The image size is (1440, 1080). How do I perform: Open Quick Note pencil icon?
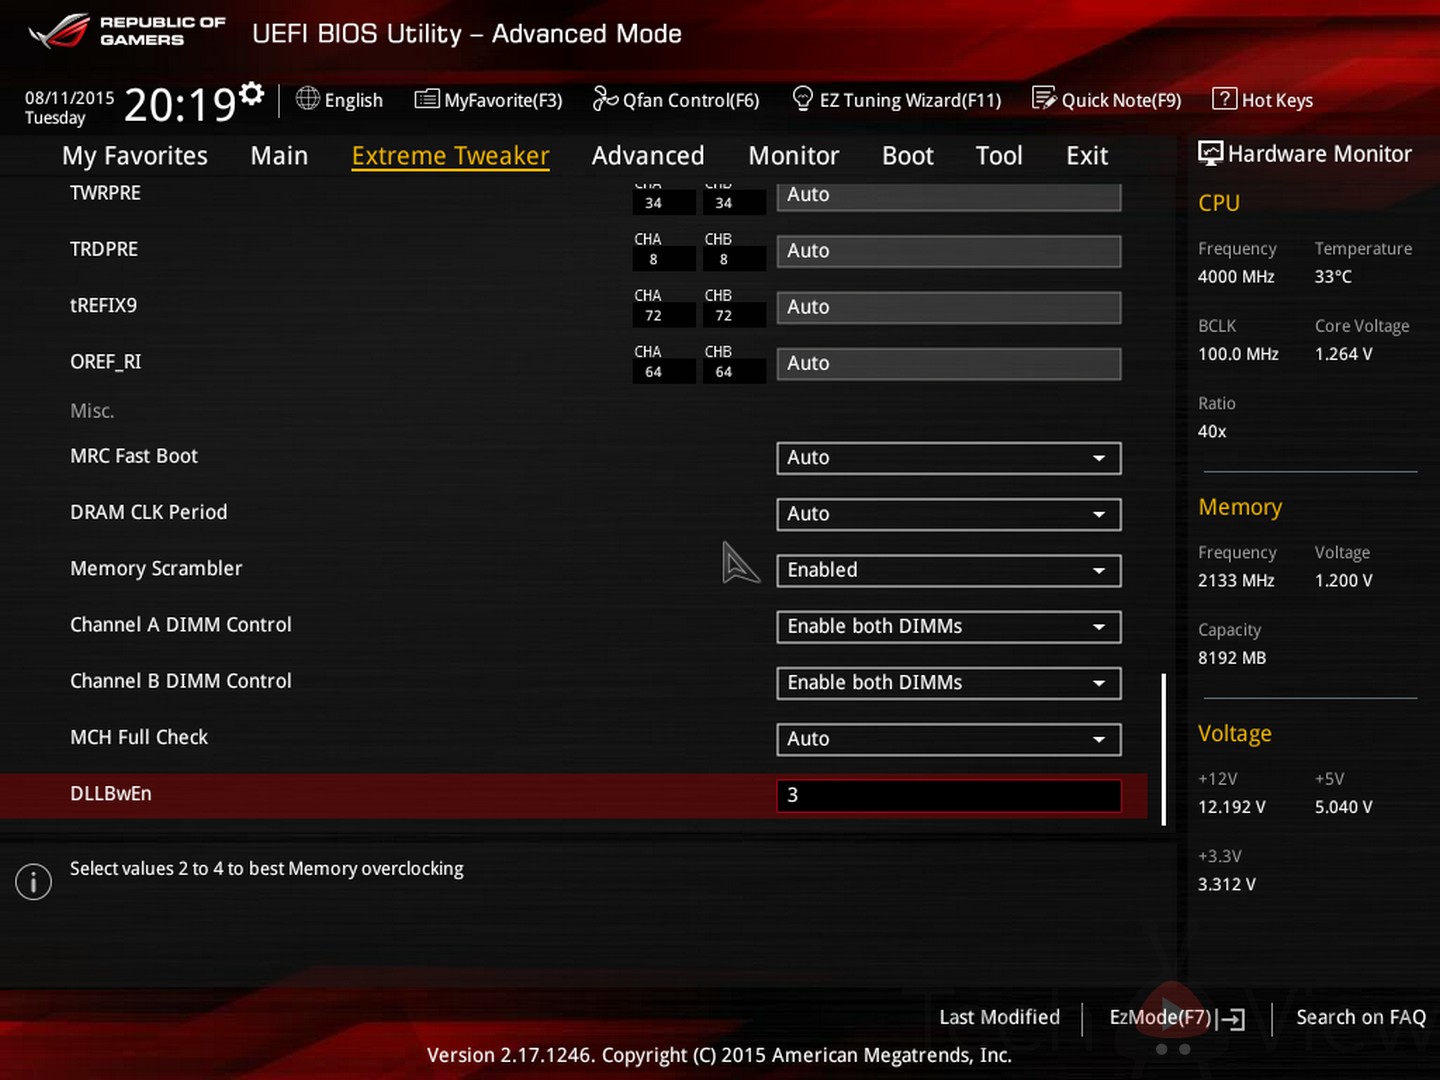click(x=1044, y=98)
